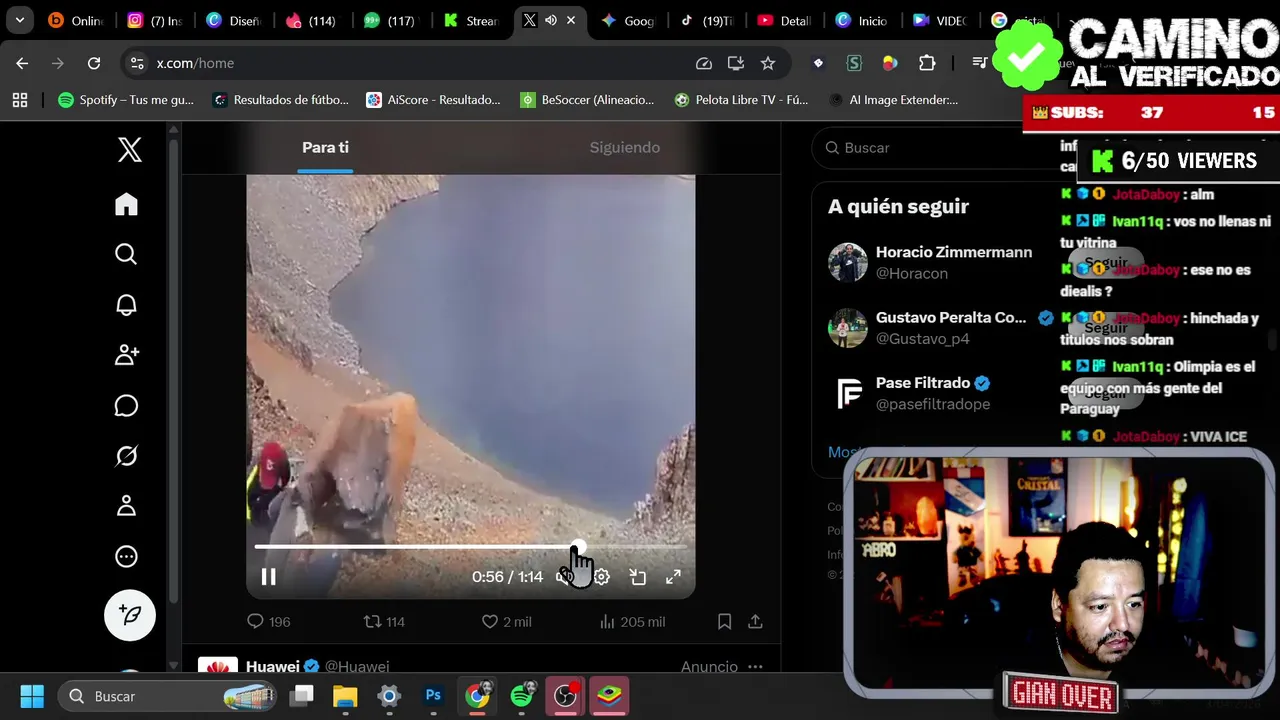This screenshot has height=720, width=1280.
Task: Repost the tweet with 114 reposts
Action: pos(384,622)
